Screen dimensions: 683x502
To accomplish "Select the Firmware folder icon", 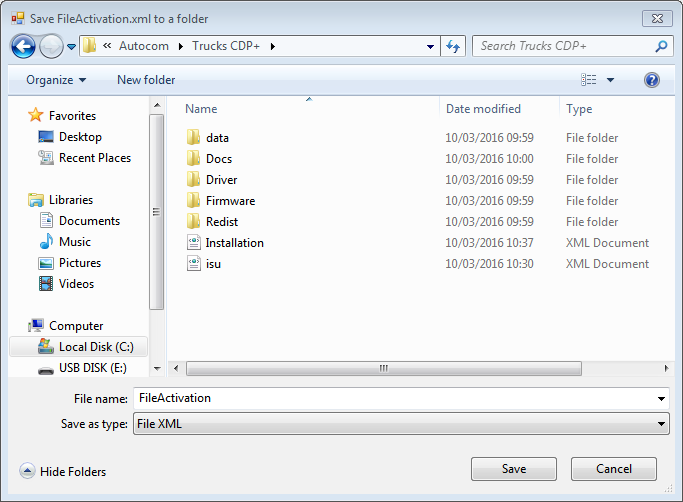I will coord(193,200).
